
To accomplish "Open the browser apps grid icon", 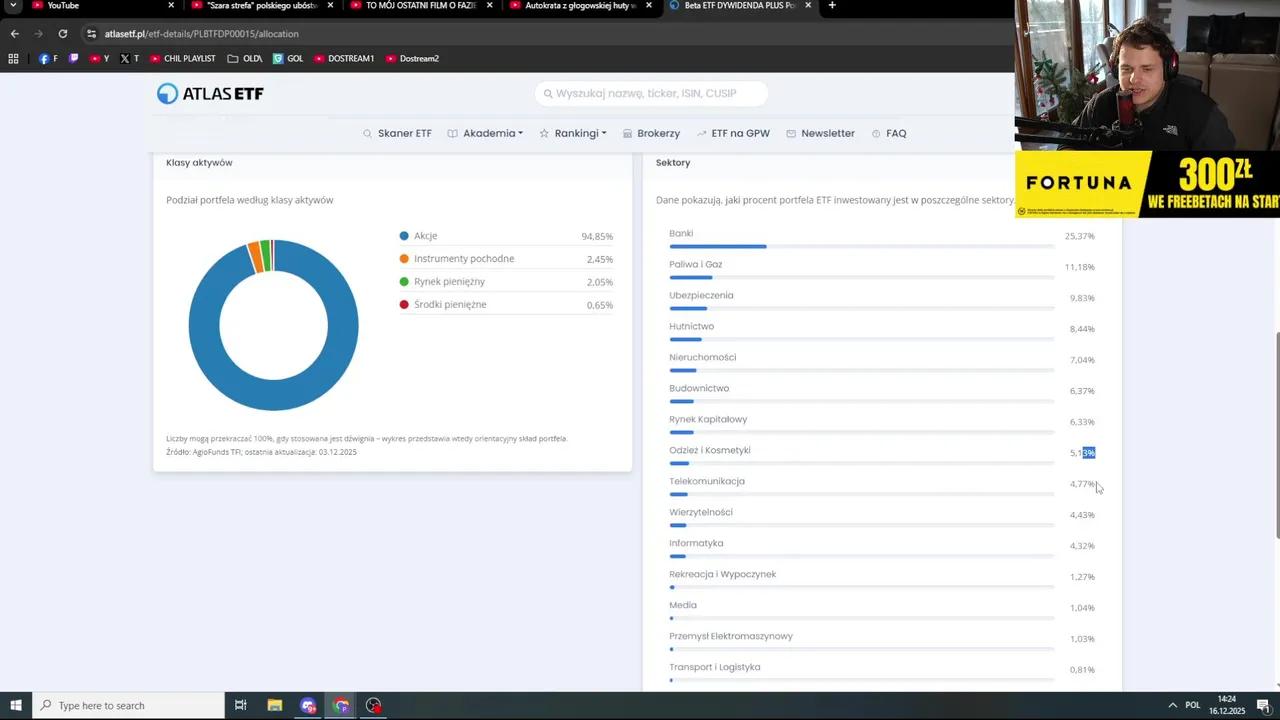I will pos(13,58).
